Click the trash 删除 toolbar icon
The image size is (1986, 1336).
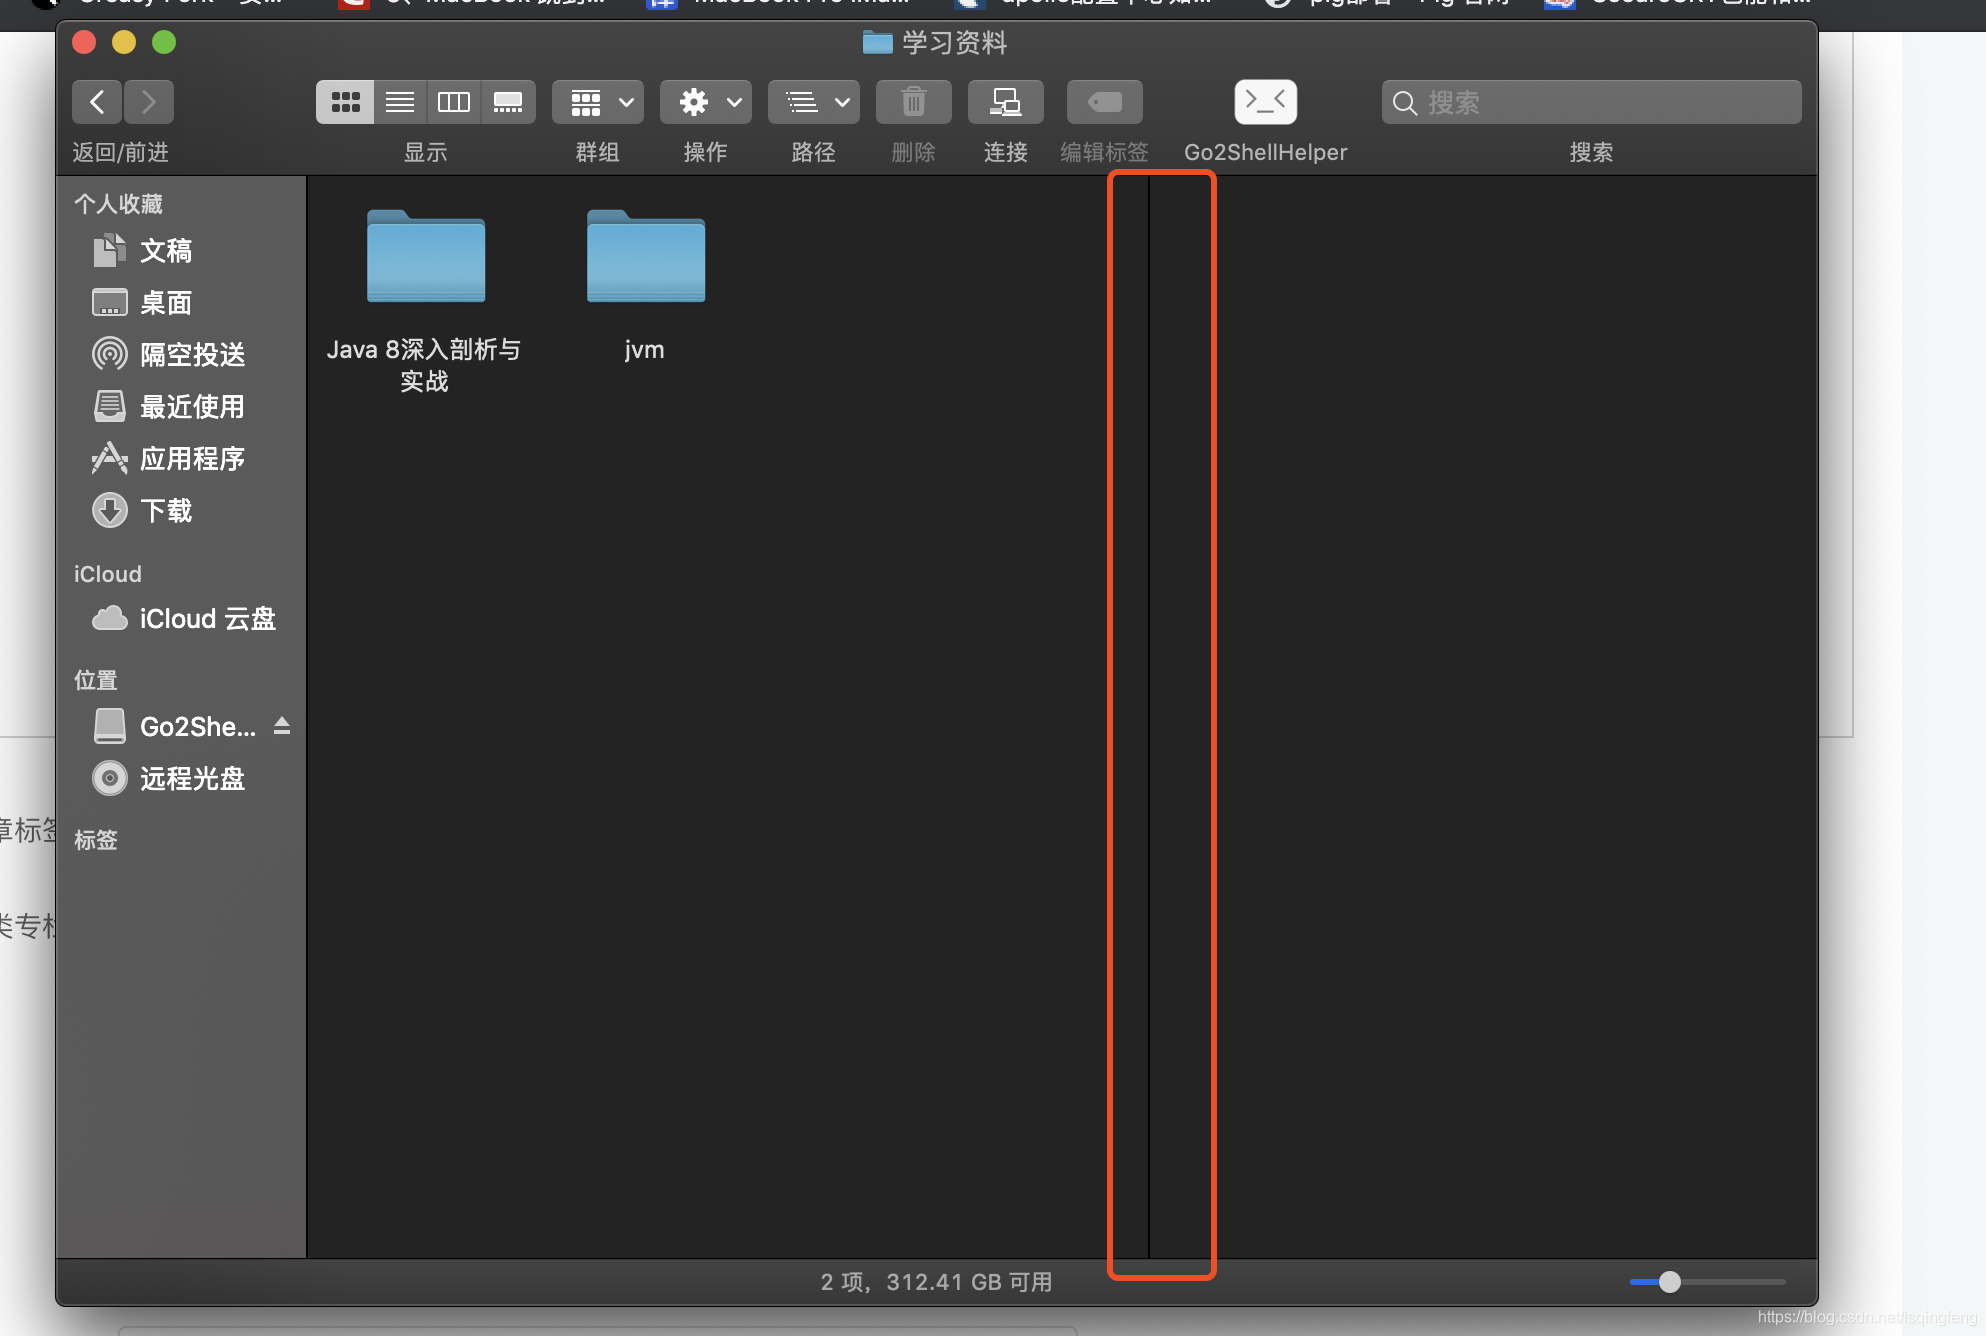(x=913, y=102)
